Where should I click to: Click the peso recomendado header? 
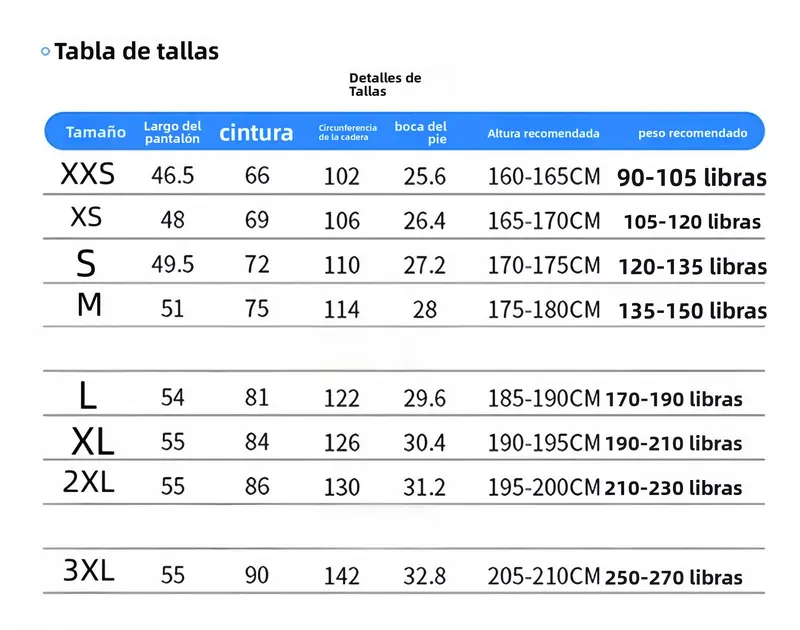click(692, 133)
